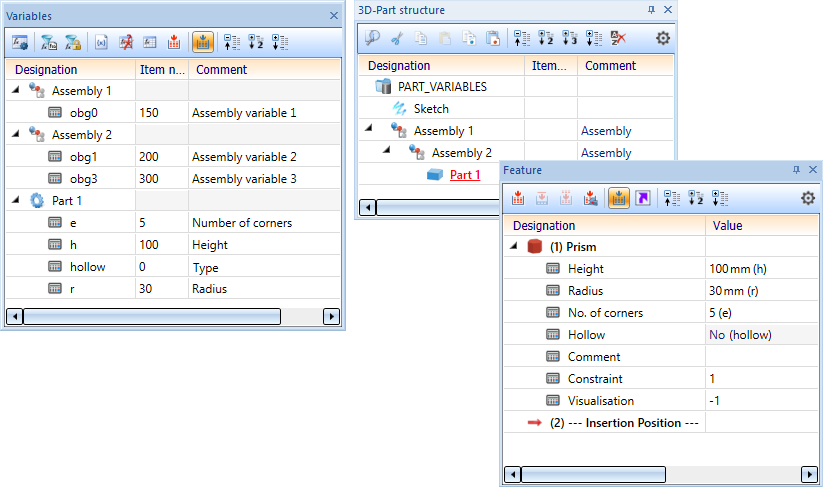The image size is (823, 487).
Task: Collapse Assembly 2 in Variables tree
Action: pos(16,134)
